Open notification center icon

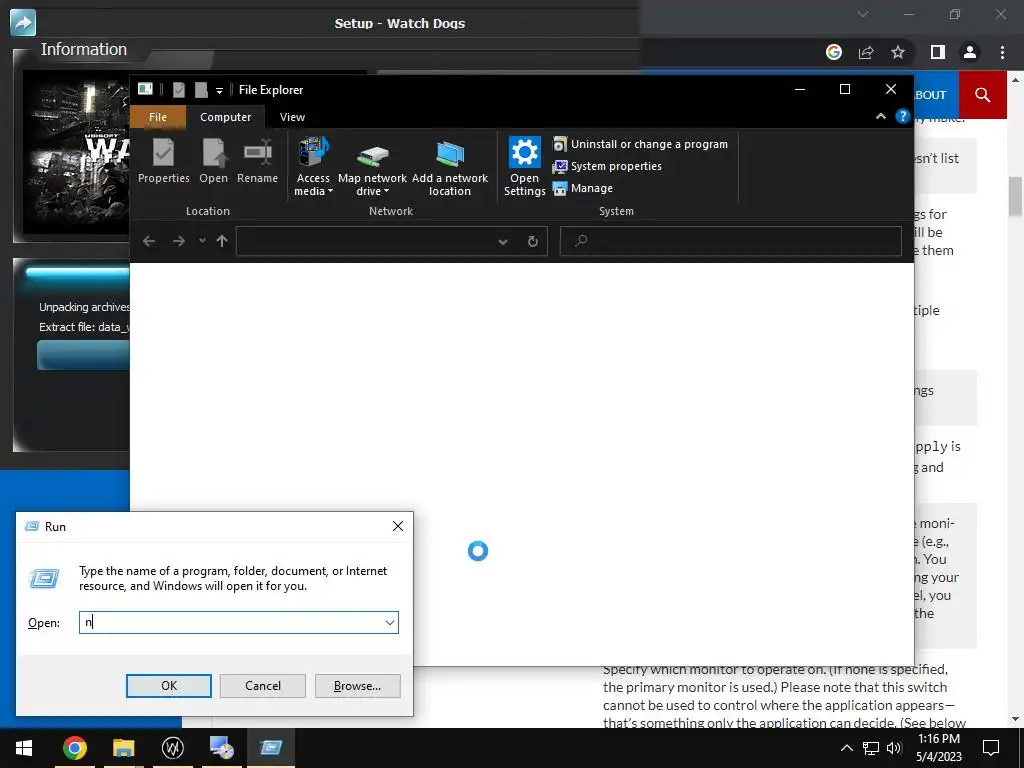991,748
